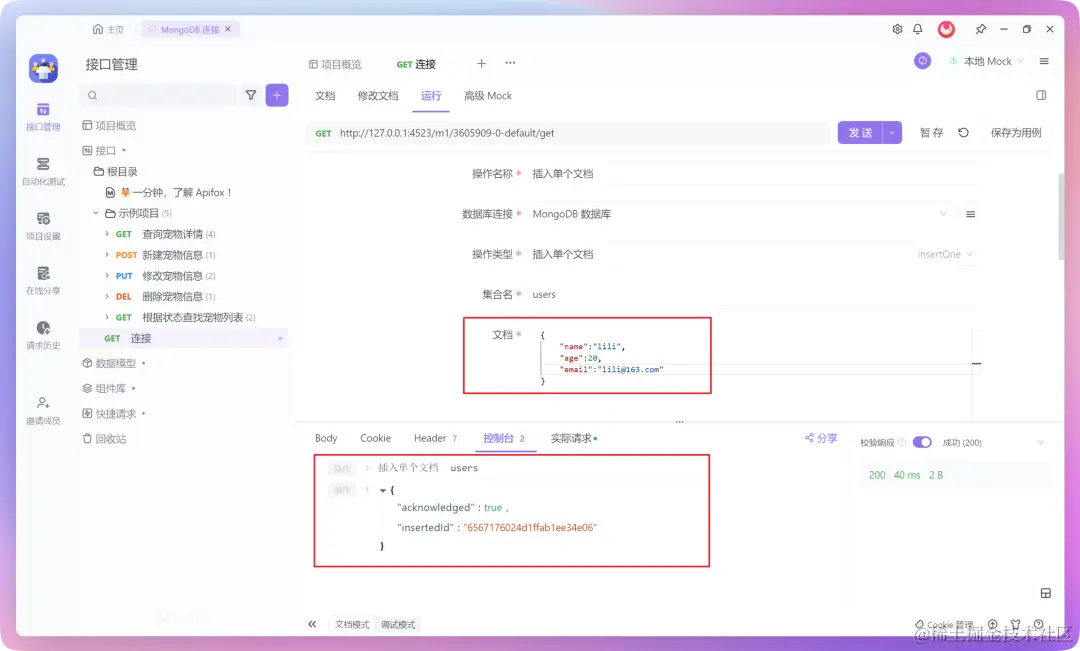
Task: Switch to 文档模式 at the bottom
Action: tap(350, 623)
